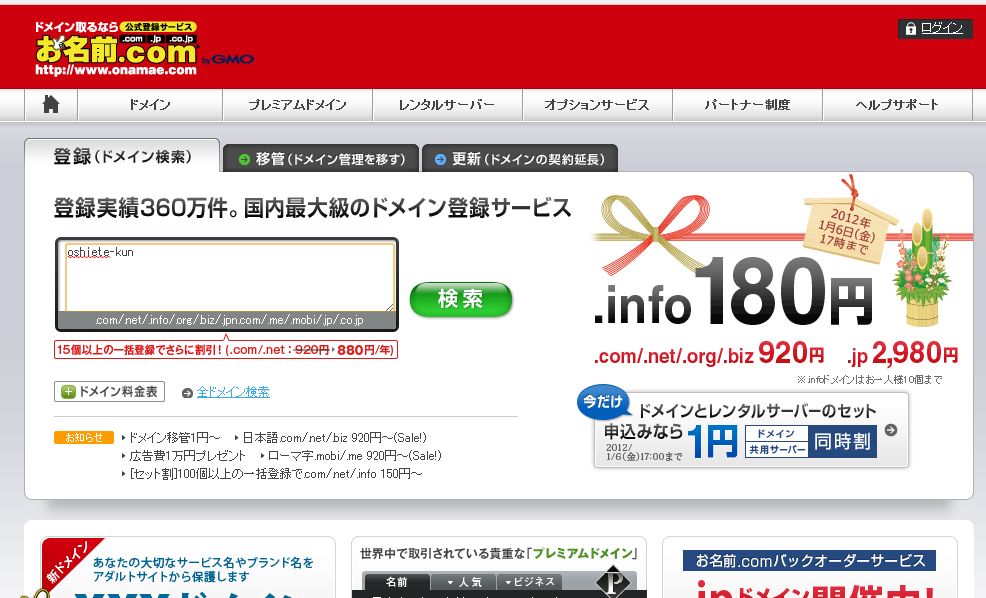Select the 名前 tab in premium domain panel
Screen dimensions: 986x598
(x=396, y=582)
